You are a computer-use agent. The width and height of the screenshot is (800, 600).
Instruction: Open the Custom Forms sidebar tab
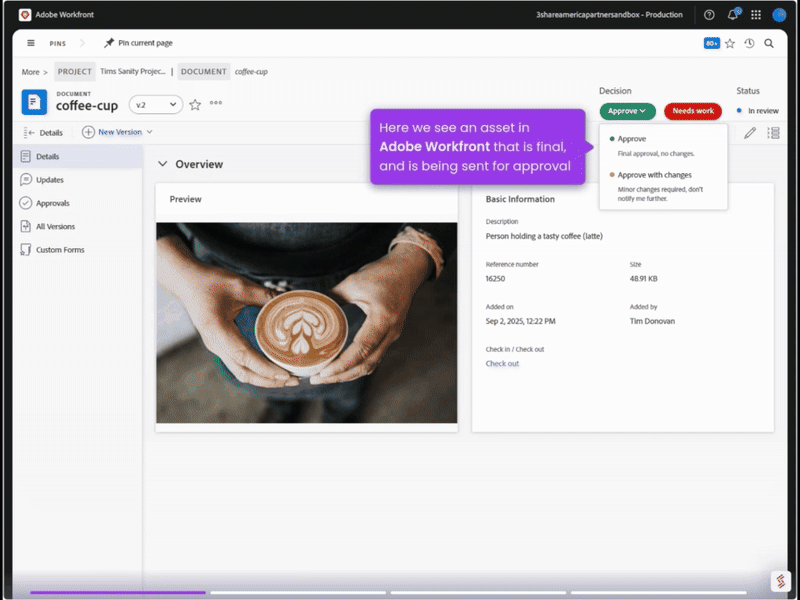click(x=78, y=249)
